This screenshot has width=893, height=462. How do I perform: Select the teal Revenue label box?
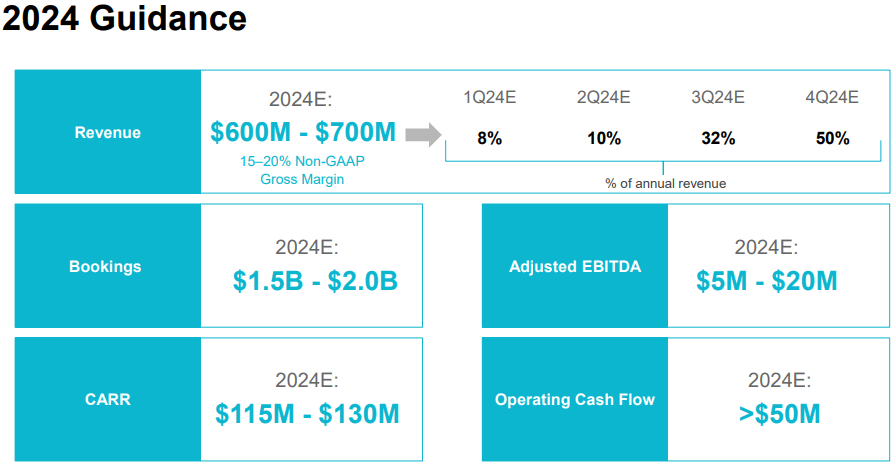pos(108,132)
